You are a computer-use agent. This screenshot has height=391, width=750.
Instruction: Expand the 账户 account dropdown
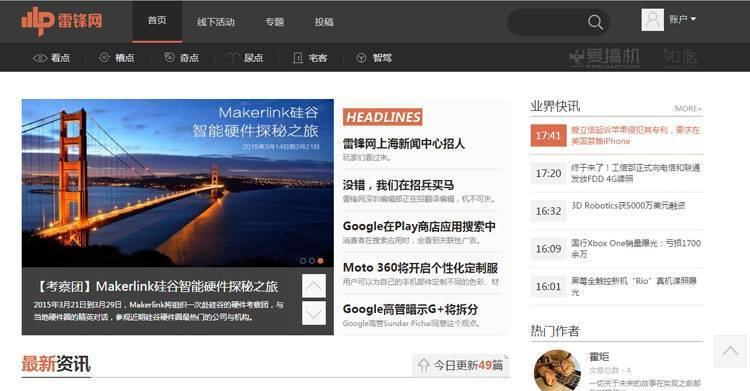coord(683,19)
